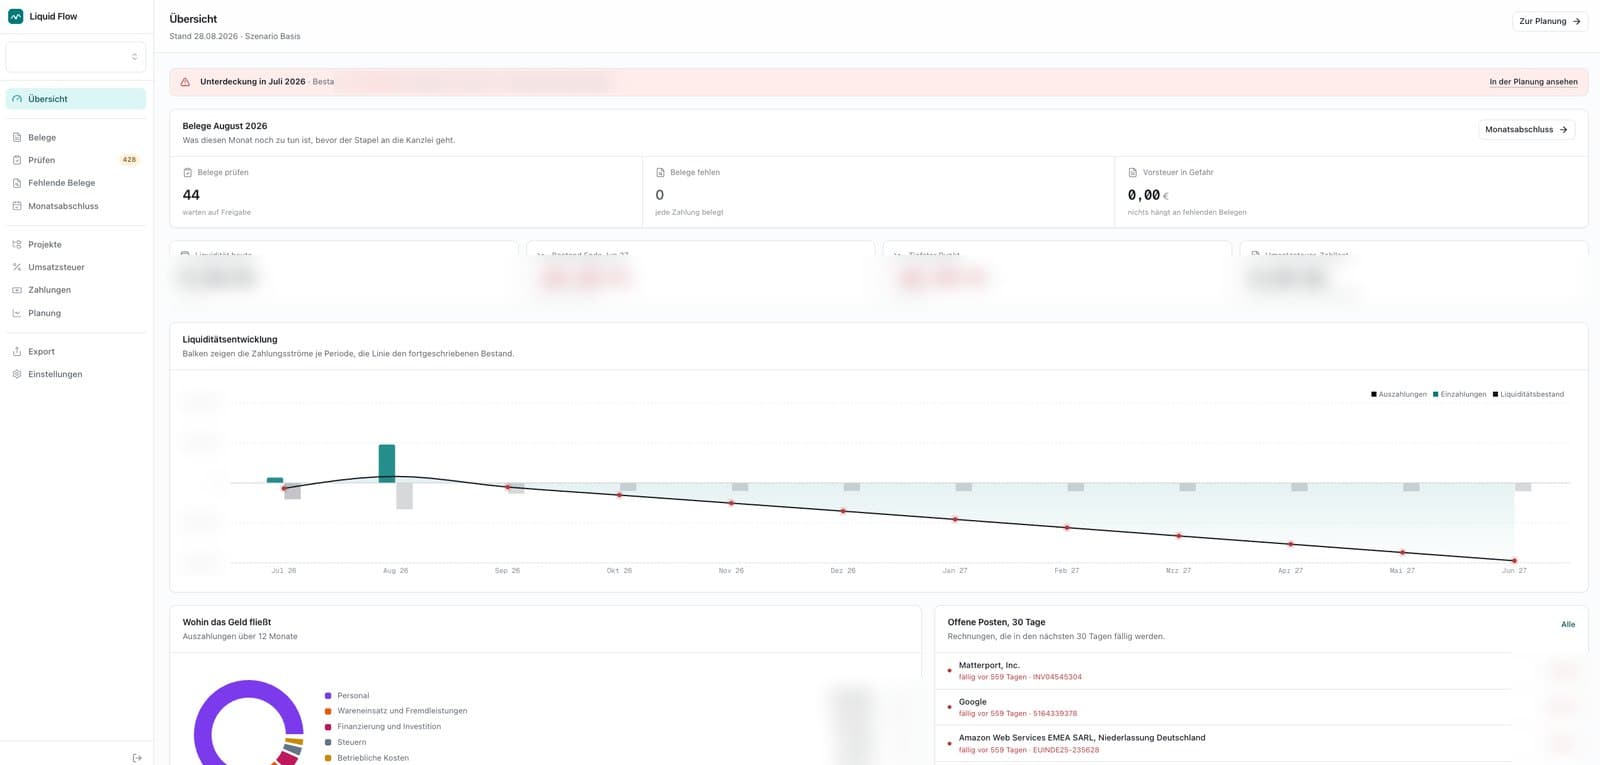
Task: Click the Steuern legend item
Action: tap(345, 742)
